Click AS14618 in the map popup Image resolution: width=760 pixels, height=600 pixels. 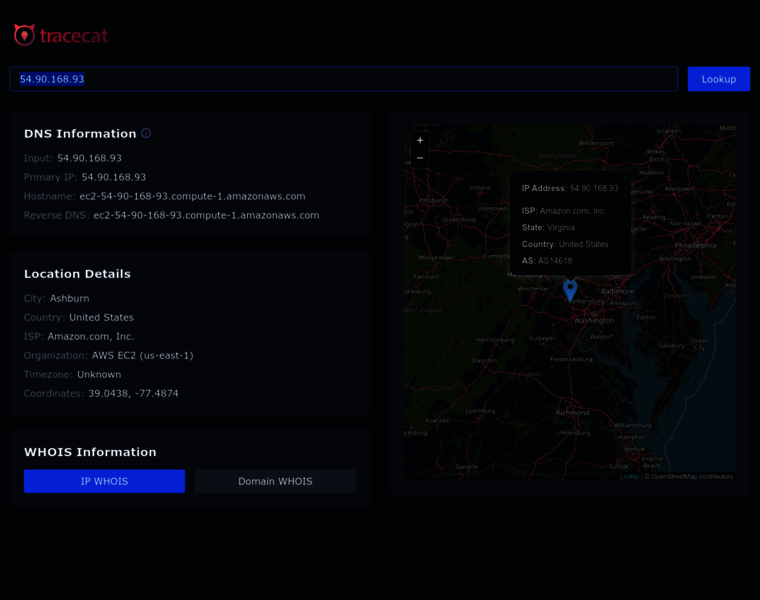coord(555,260)
